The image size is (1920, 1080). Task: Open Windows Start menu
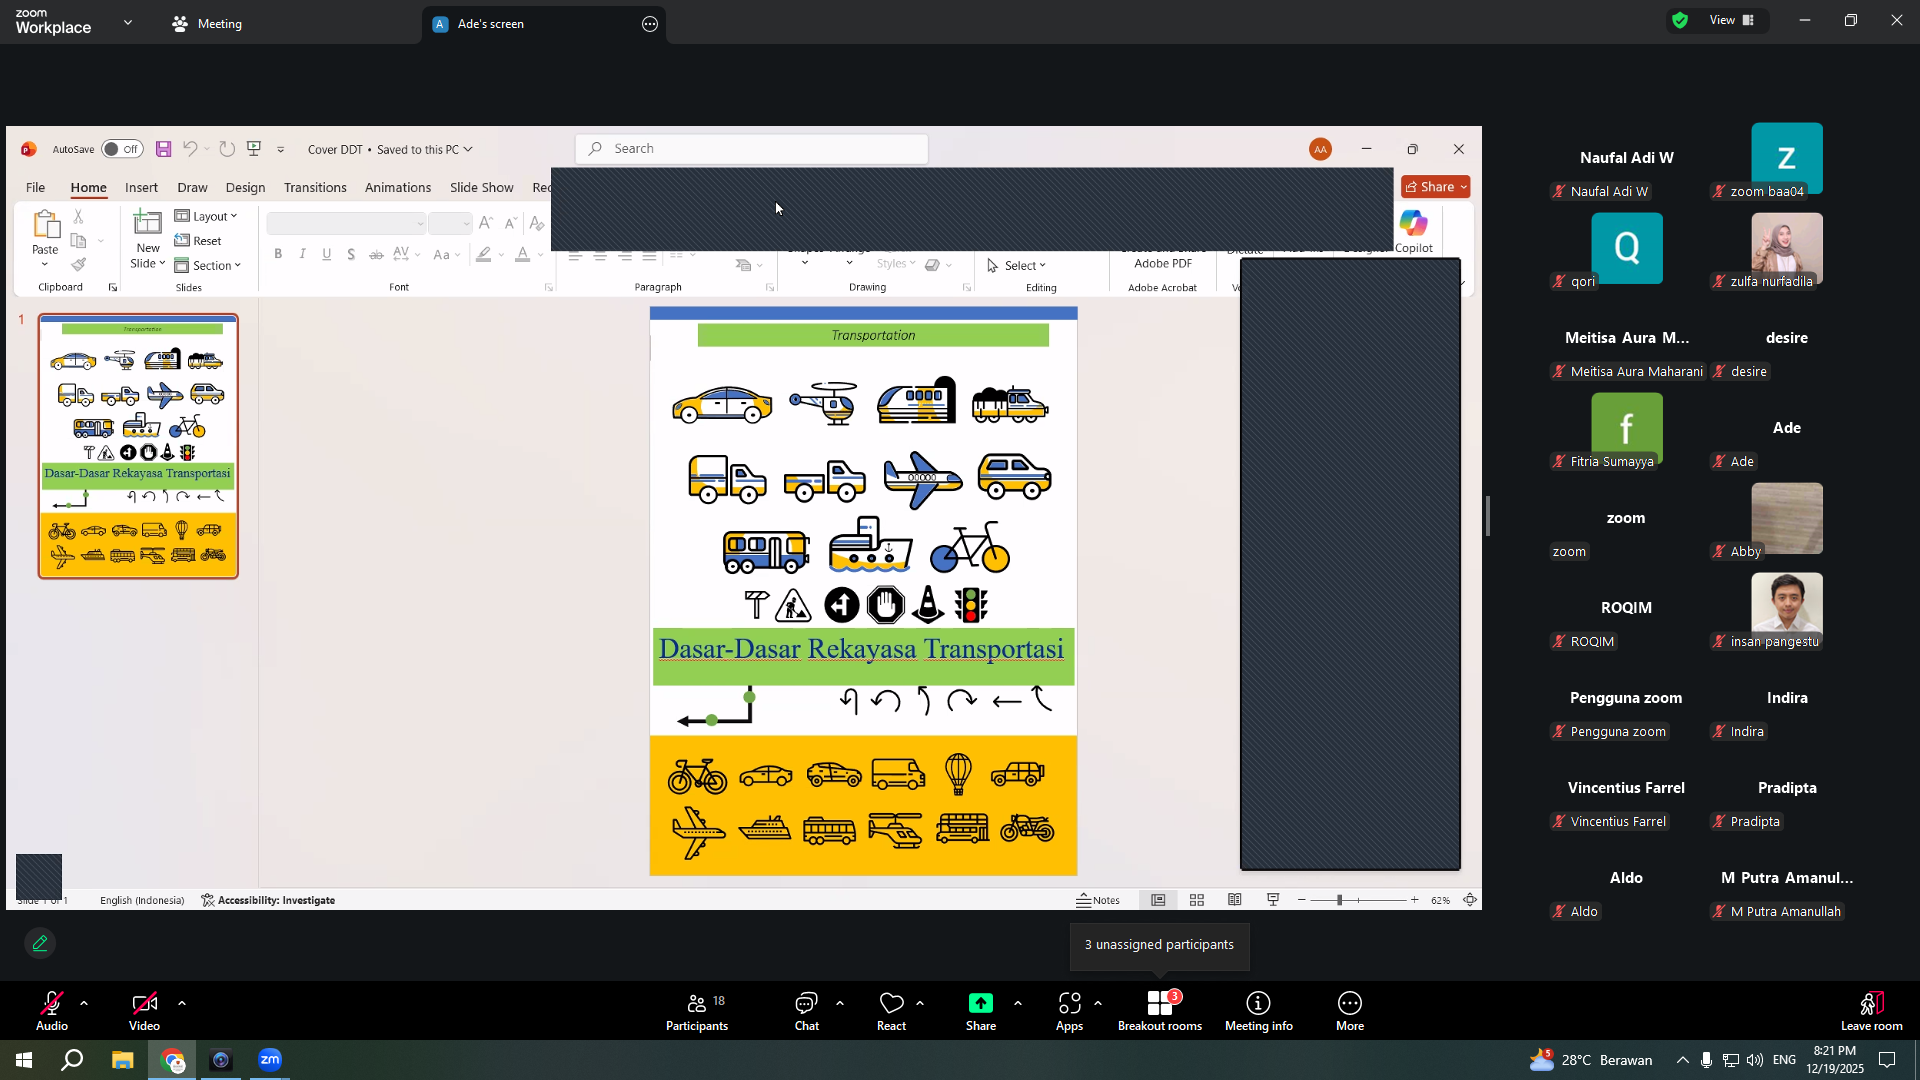[24, 1060]
